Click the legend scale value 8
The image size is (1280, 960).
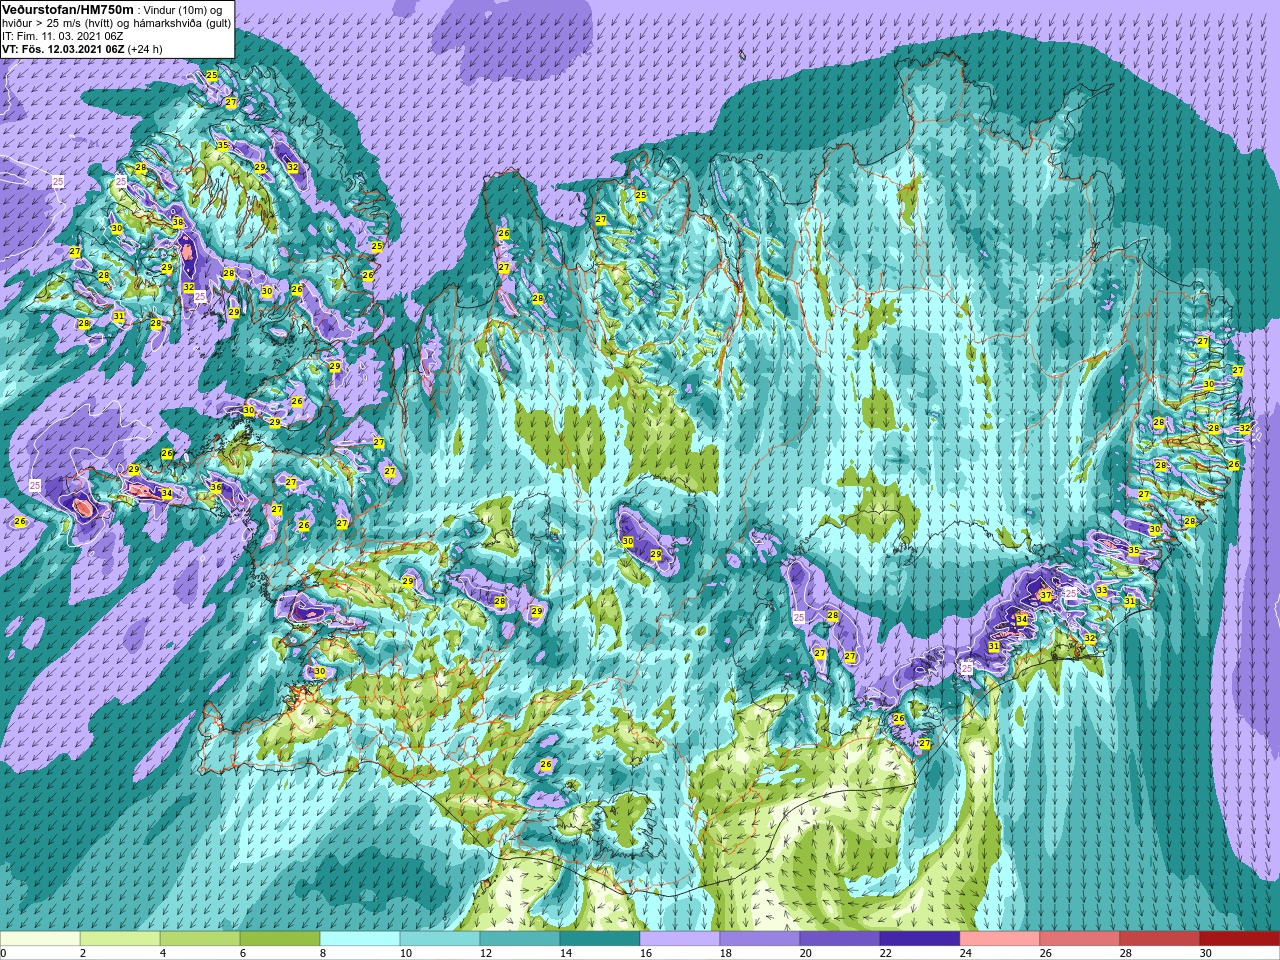click(x=323, y=953)
